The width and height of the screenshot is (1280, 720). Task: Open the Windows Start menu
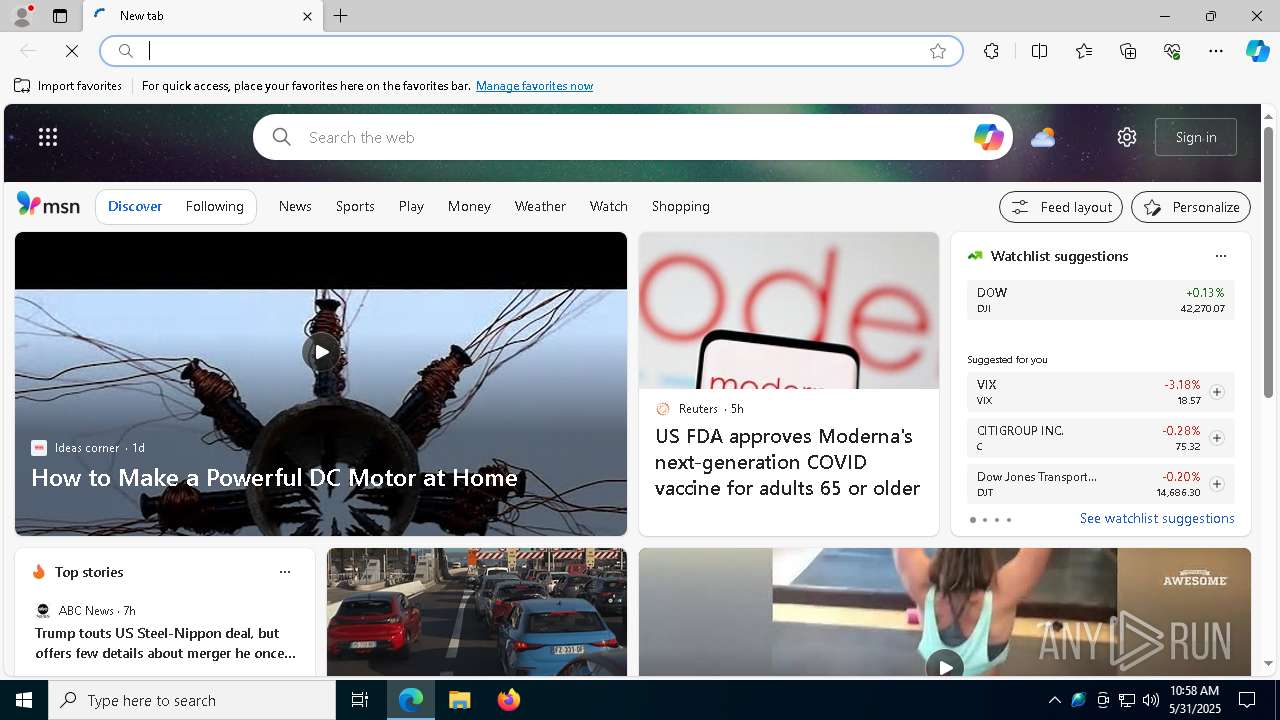pos(24,700)
